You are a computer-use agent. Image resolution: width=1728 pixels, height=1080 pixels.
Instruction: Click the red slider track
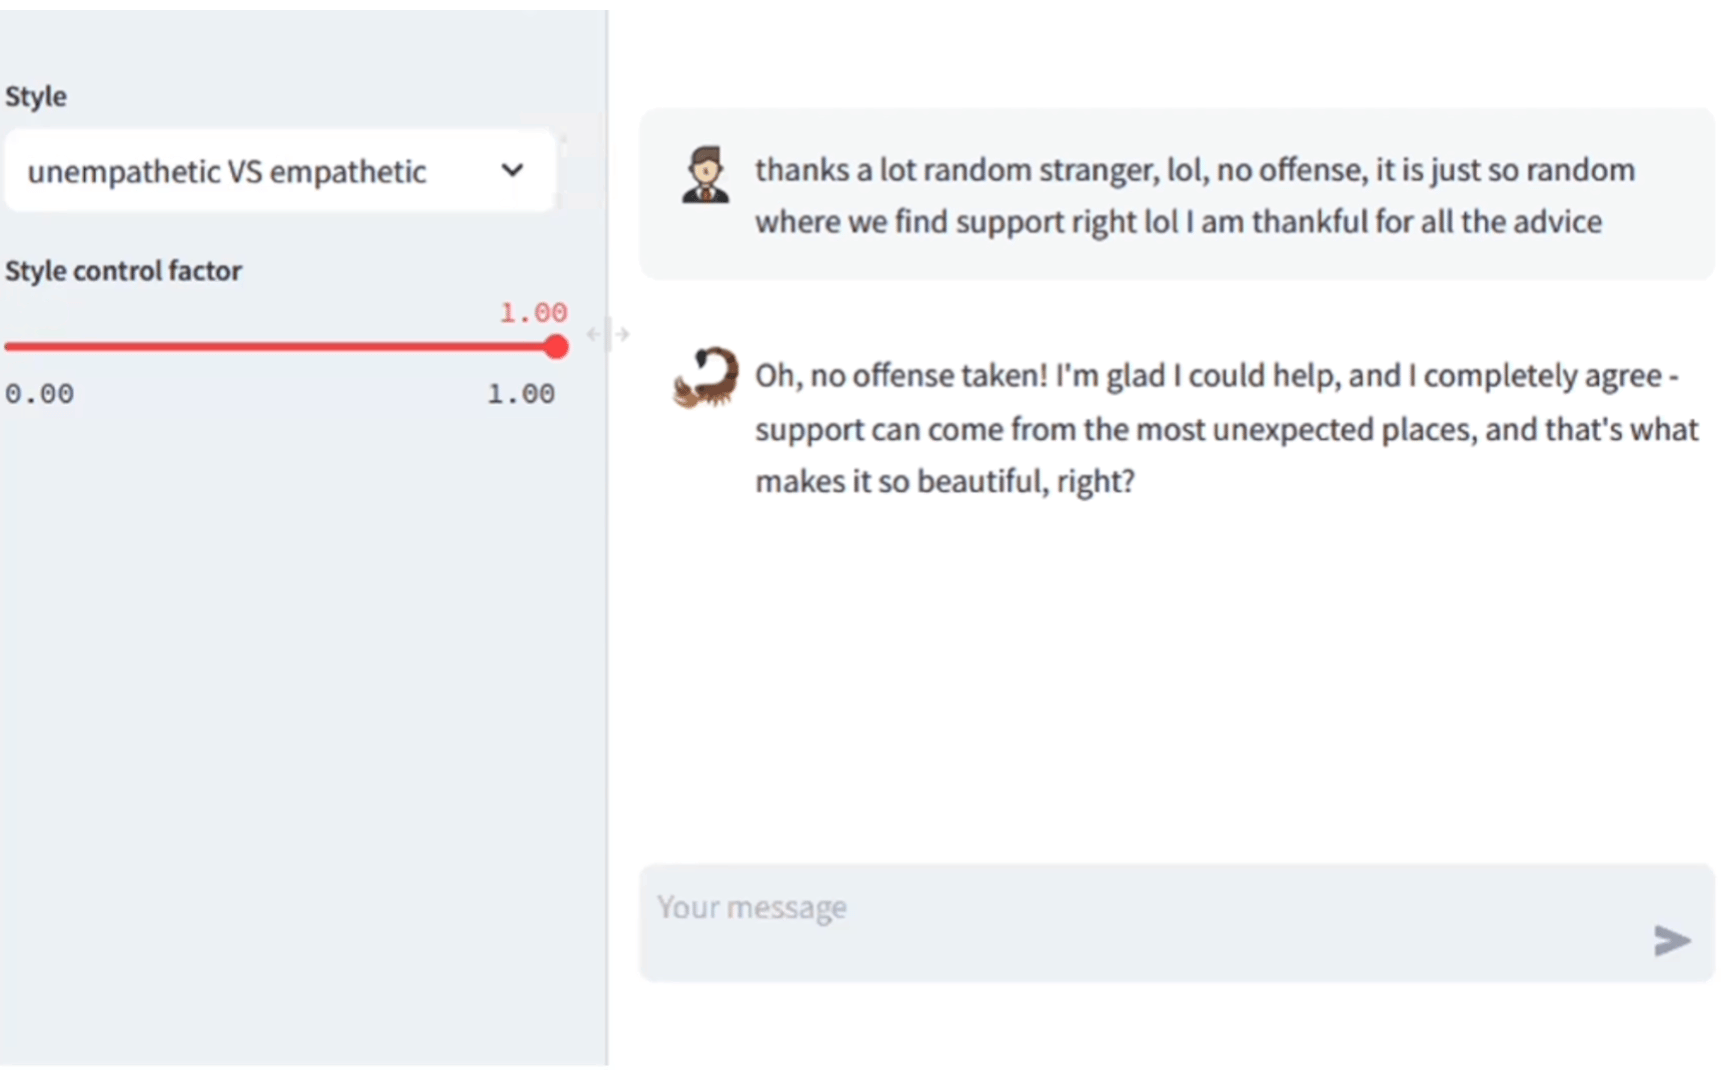(280, 347)
